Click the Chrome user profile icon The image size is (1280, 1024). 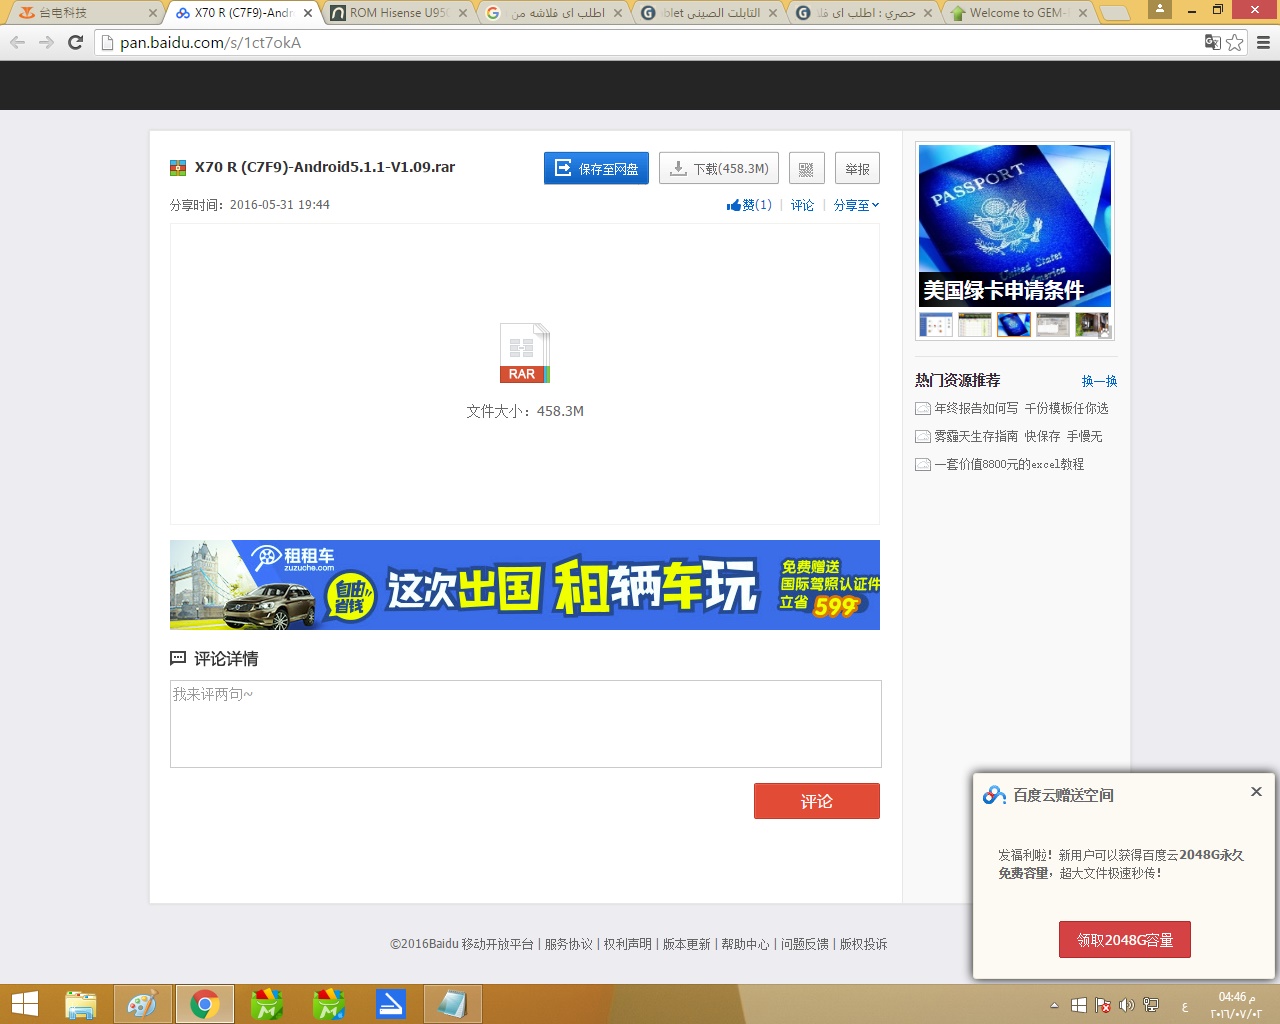point(1160,9)
